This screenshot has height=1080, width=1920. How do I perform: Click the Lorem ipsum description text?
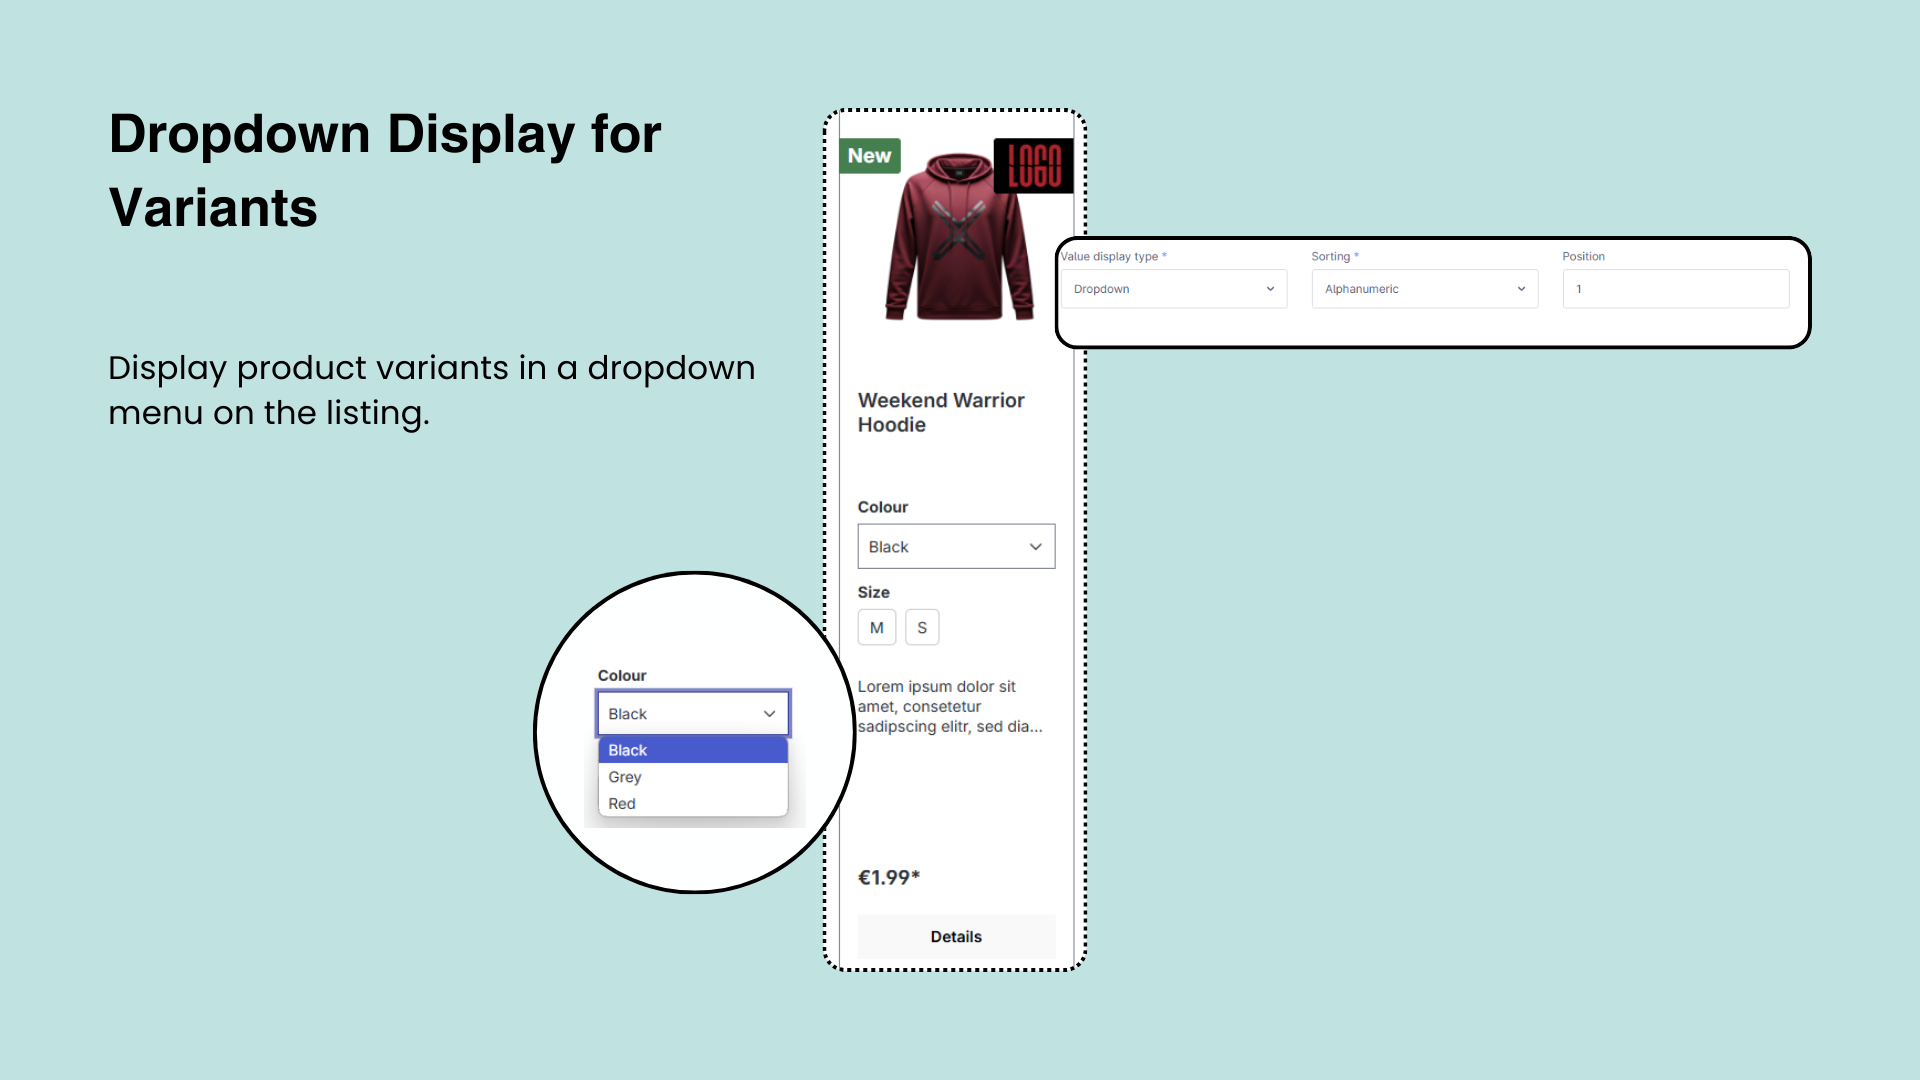950,707
